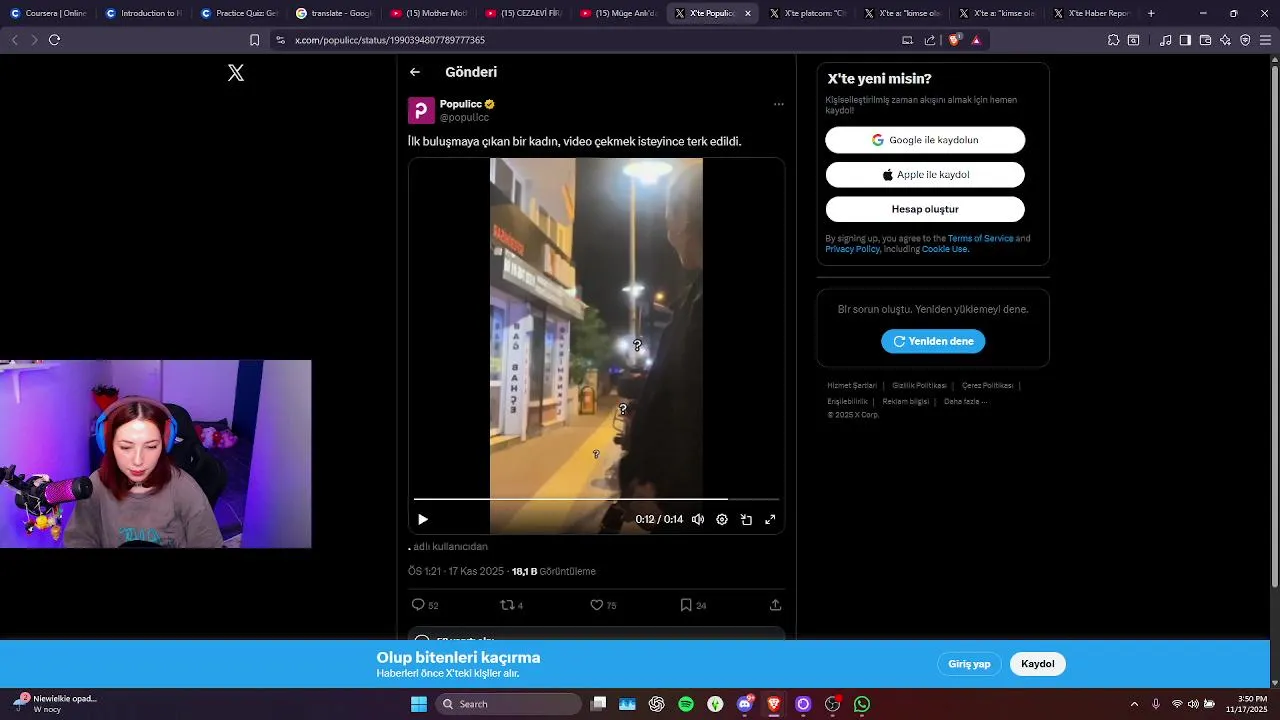Screen dimensions: 1280x720
Task: Click 'Apple ile kaydol' button
Action: (925, 175)
